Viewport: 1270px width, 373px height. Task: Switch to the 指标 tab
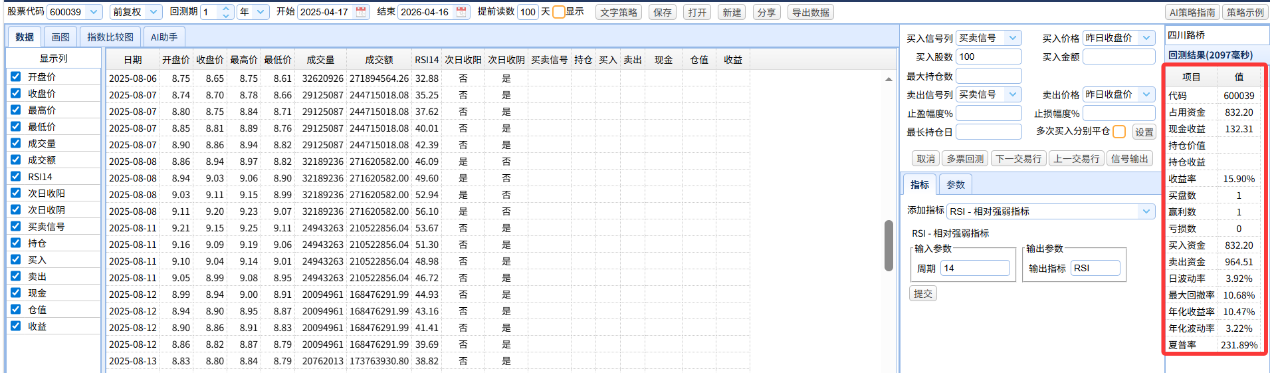click(920, 184)
